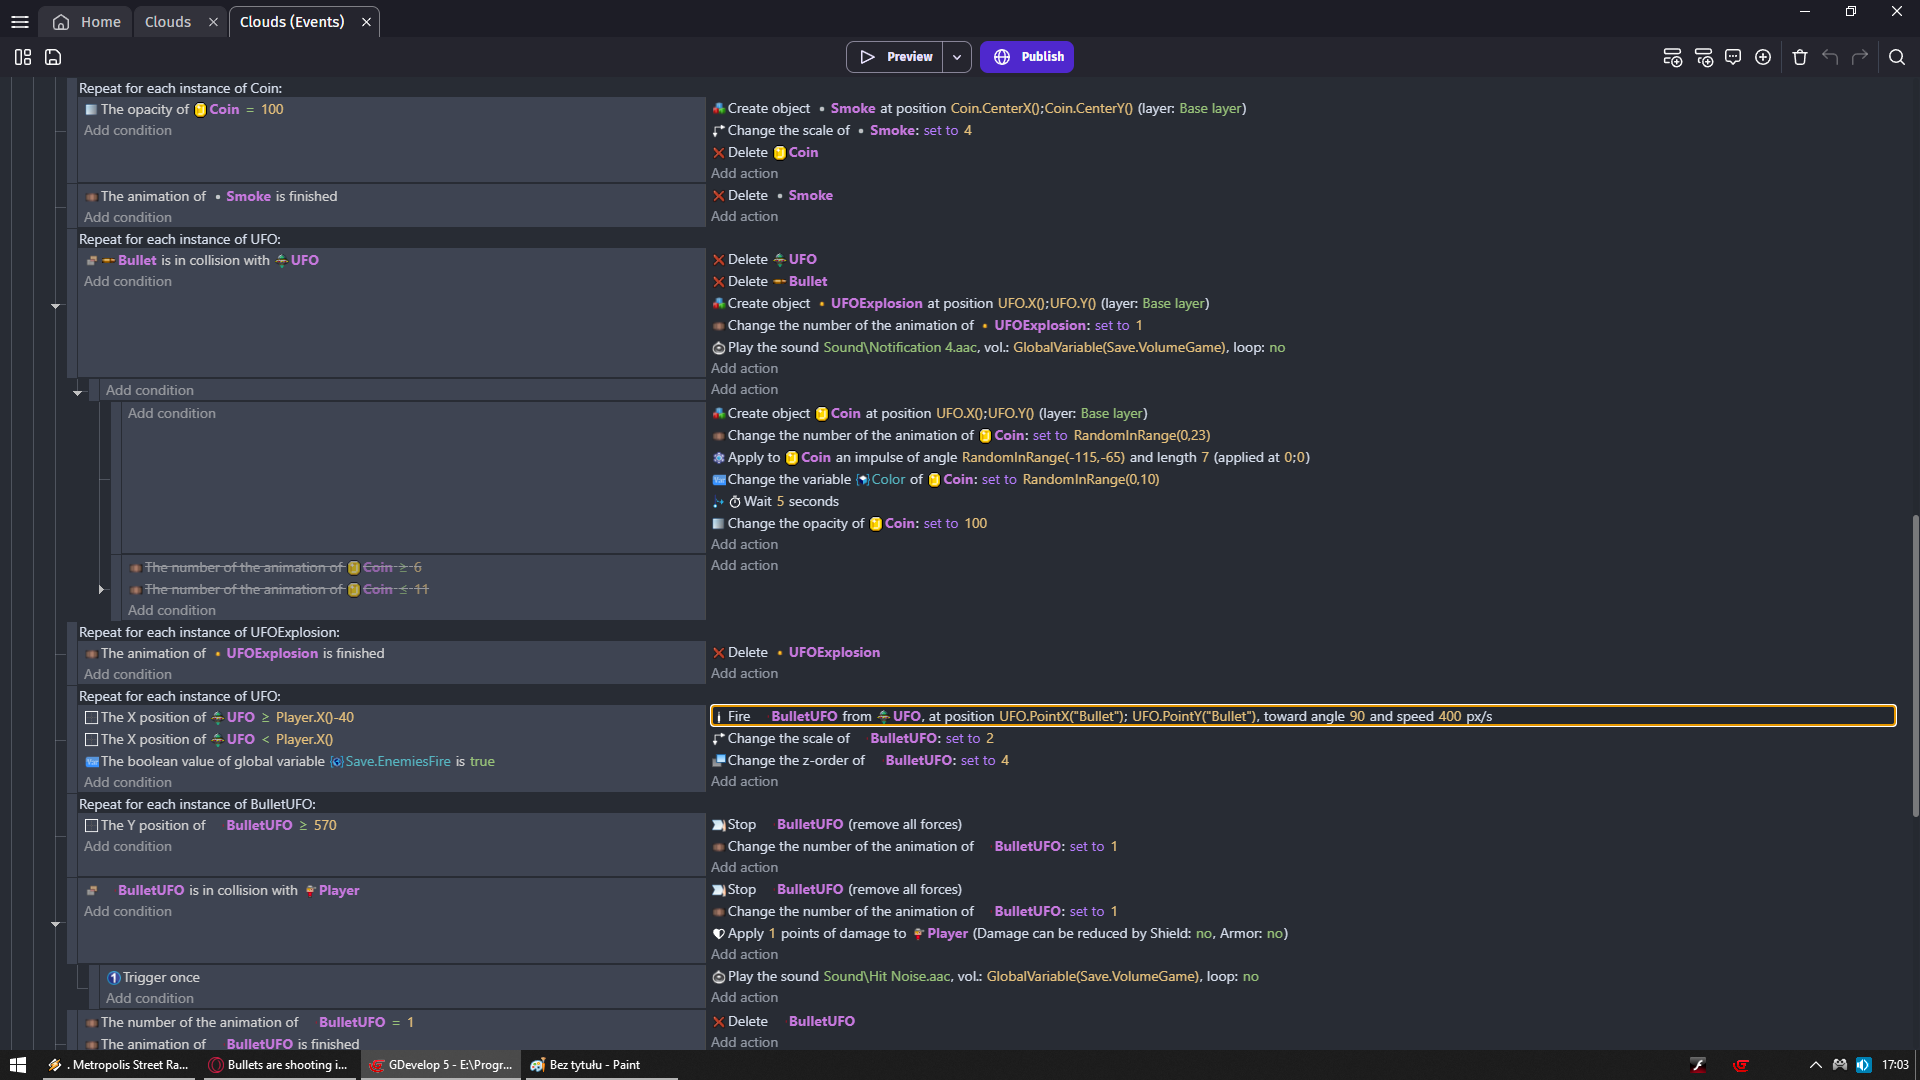1920x1080 pixels.
Task: Close the Clouds (Events) tab
Action: point(367,22)
